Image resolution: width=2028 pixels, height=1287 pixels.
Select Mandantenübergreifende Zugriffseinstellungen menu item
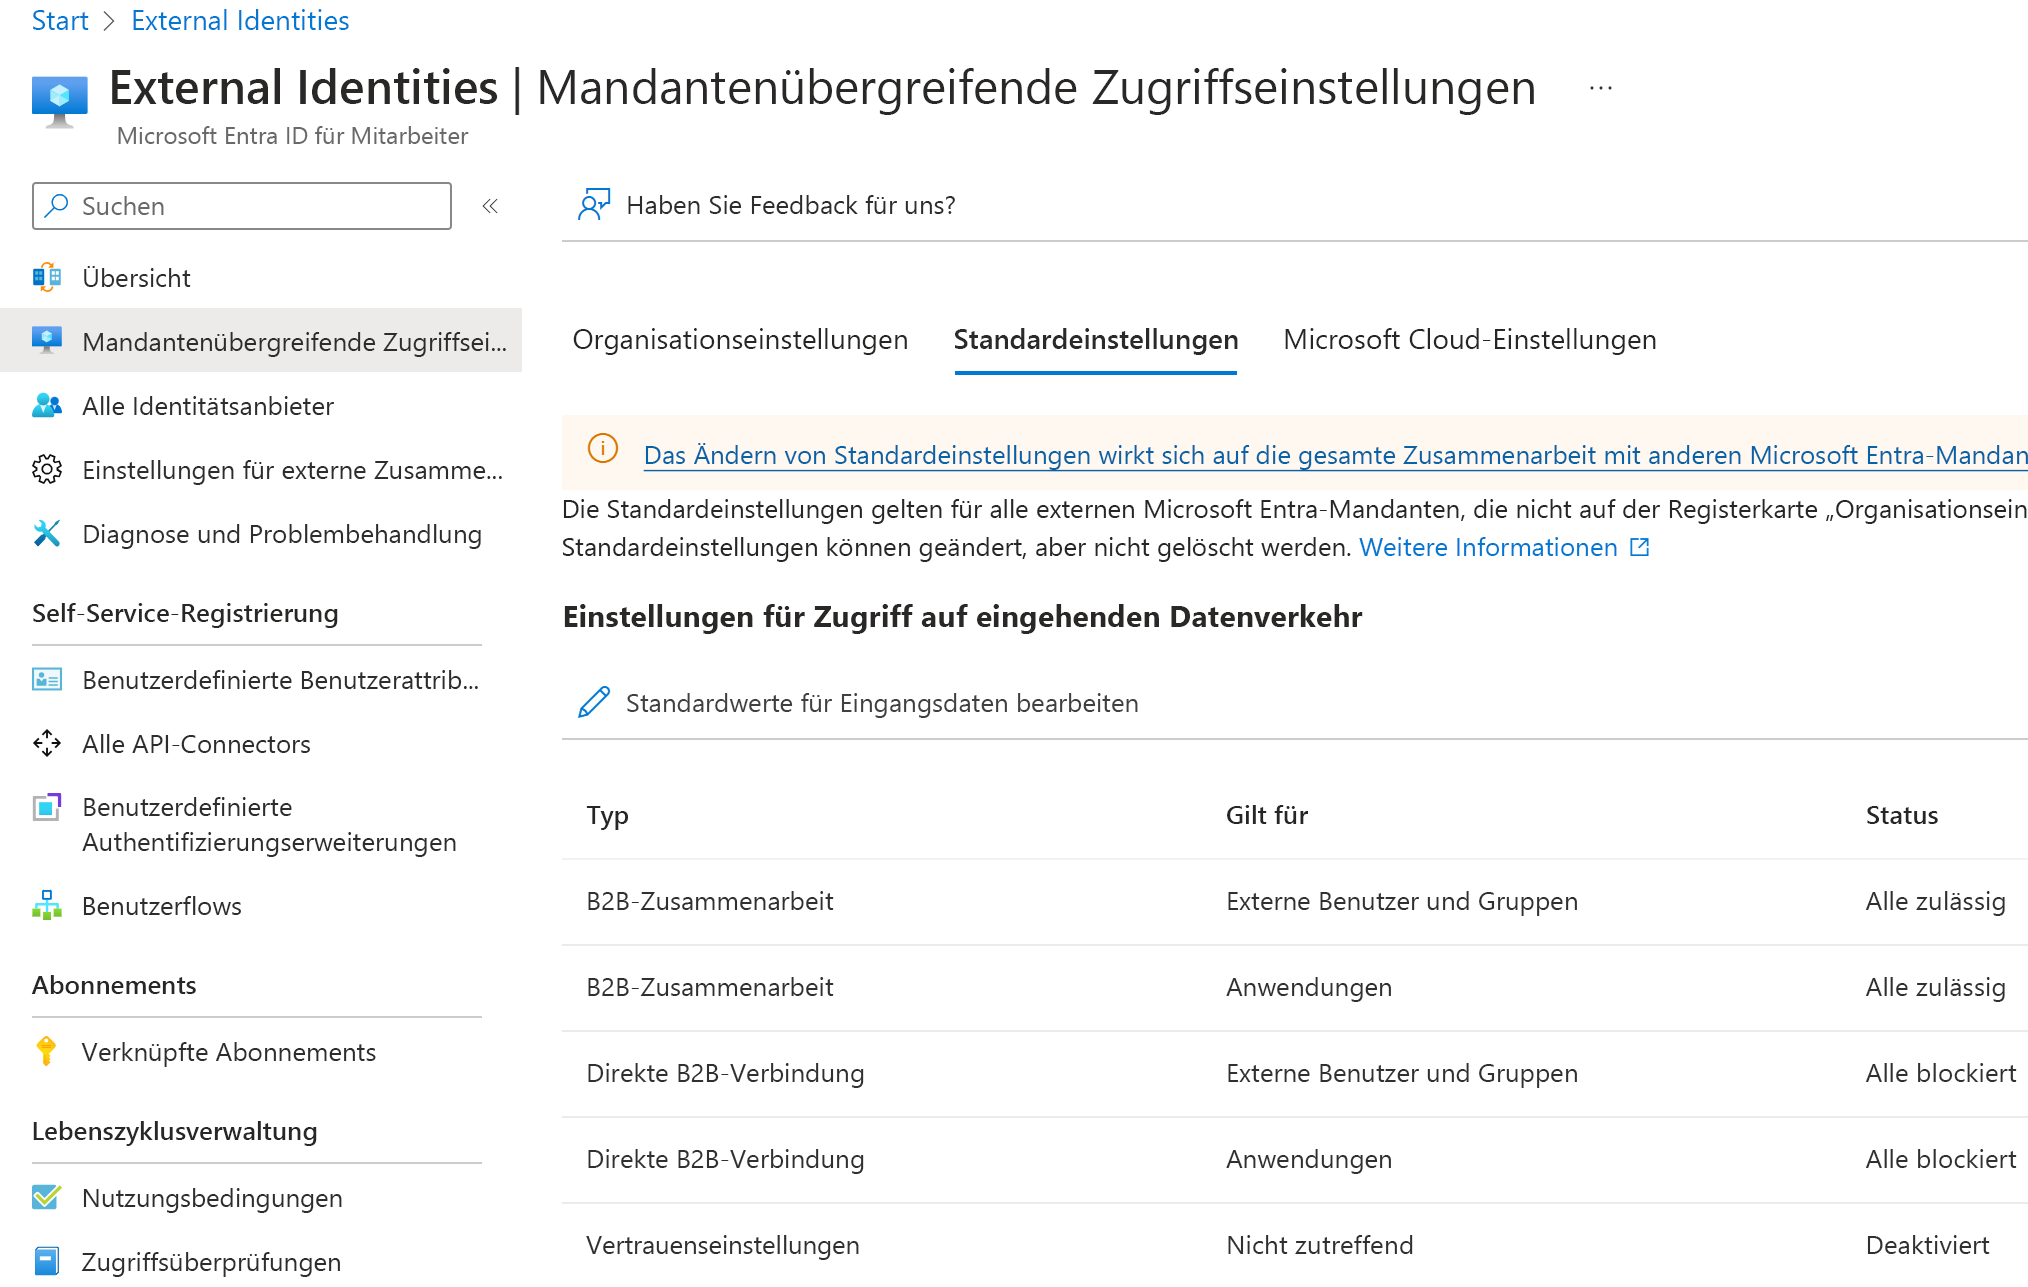[x=261, y=341]
